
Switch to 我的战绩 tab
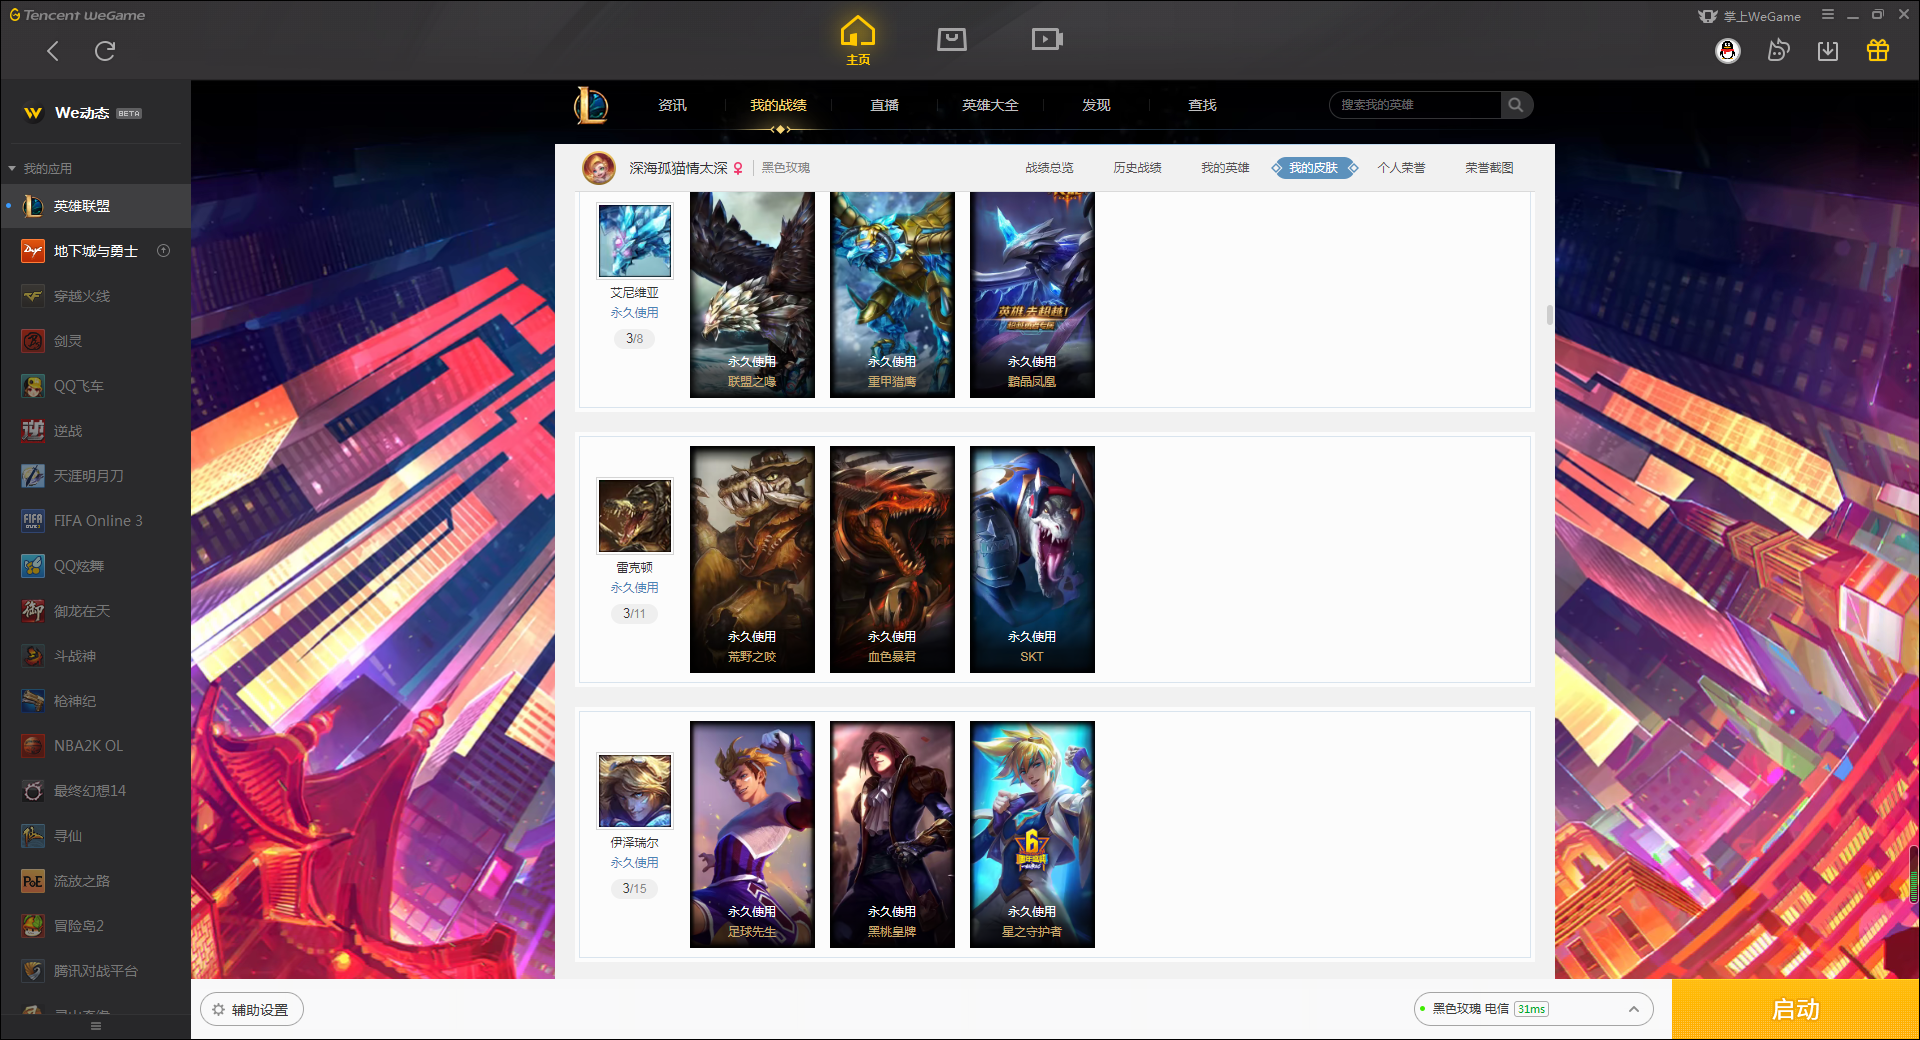[x=778, y=105]
